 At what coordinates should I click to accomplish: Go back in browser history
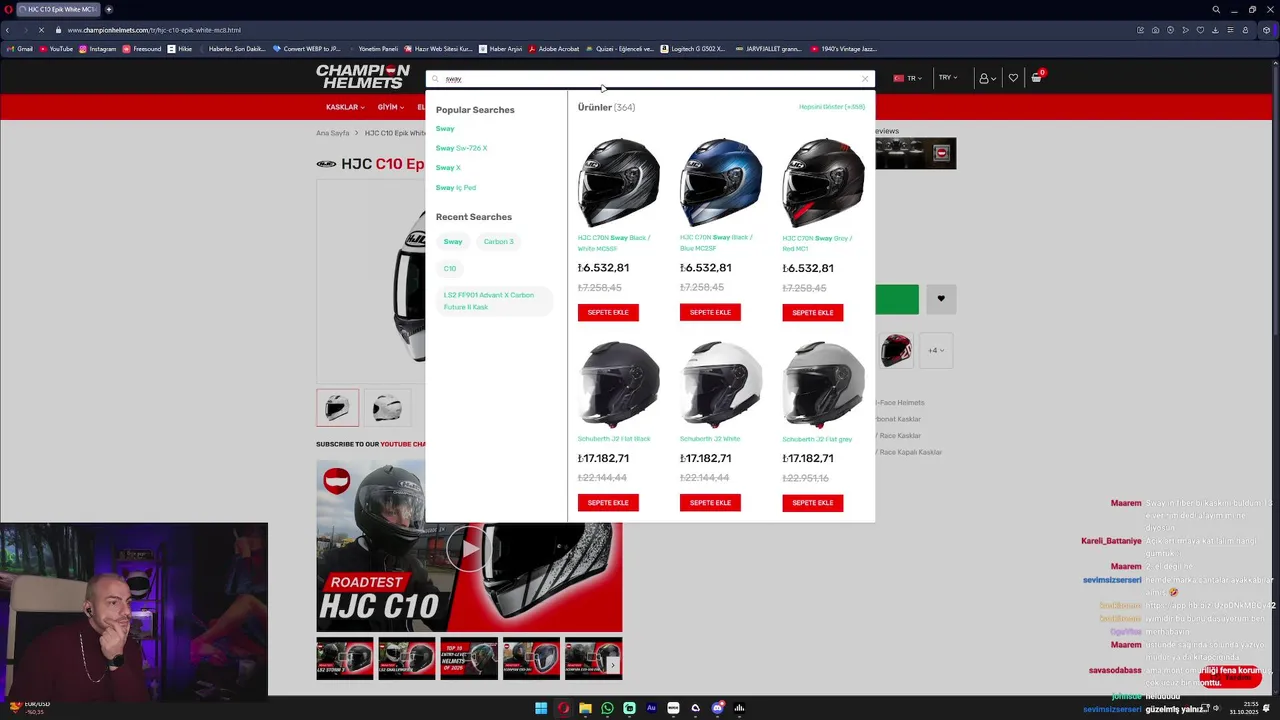click(x=8, y=30)
